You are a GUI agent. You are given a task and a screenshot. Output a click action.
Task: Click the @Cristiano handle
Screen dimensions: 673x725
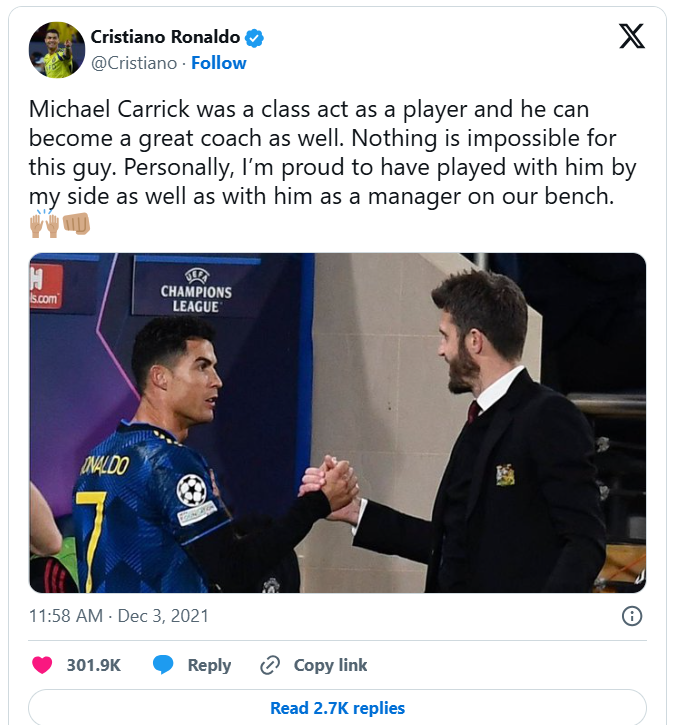pos(134,63)
